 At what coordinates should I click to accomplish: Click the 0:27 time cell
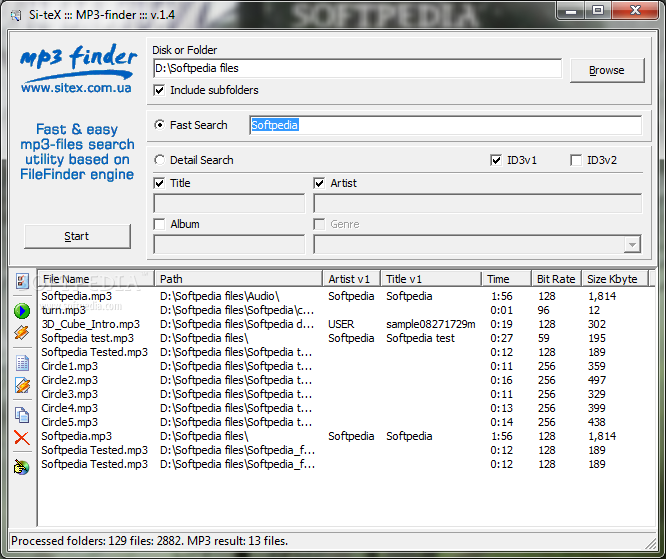(x=502, y=339)
